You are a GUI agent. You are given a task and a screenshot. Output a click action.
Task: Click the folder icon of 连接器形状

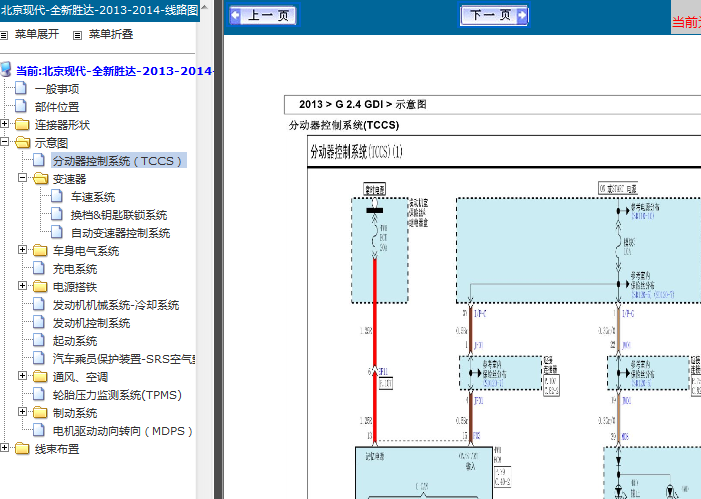point(22,124)
